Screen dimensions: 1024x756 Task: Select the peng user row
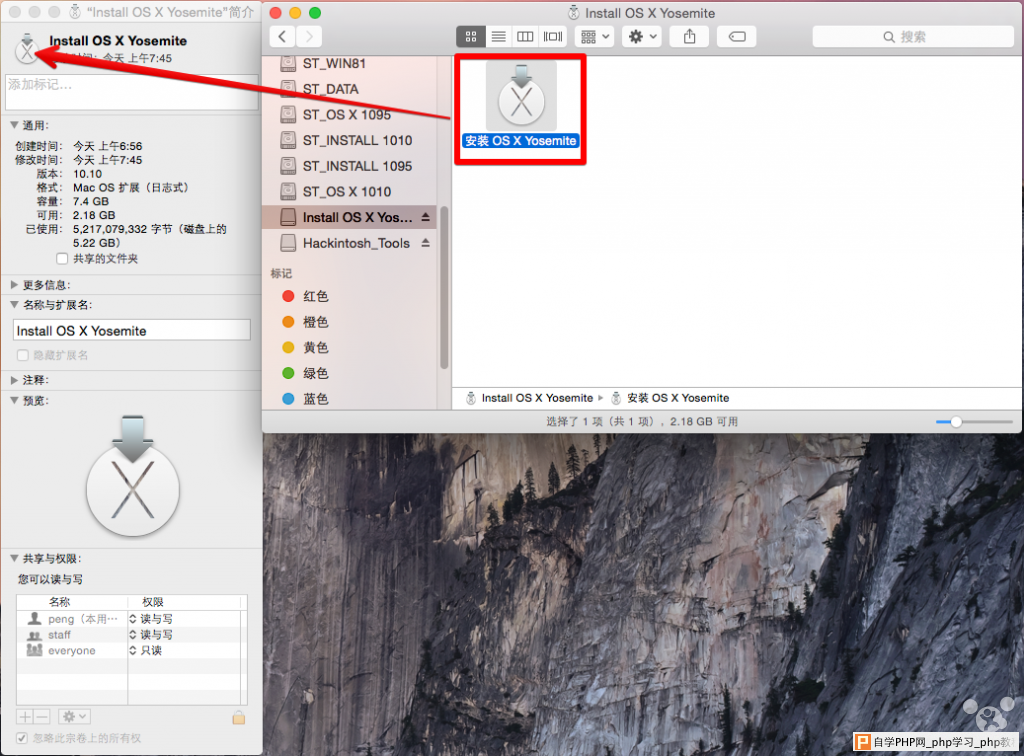(x=133, y=619)
